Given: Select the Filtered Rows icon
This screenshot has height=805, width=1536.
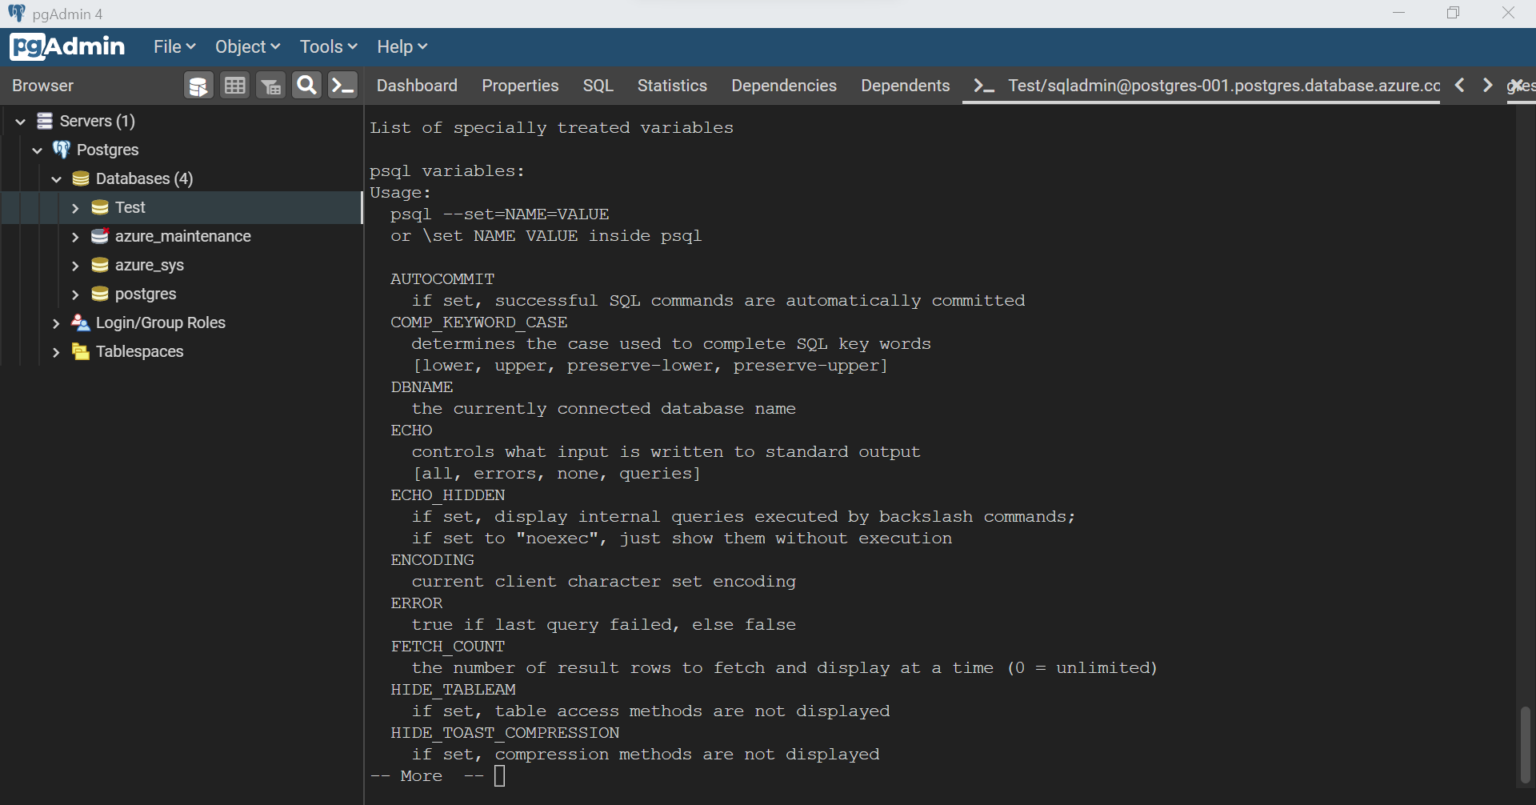Looking at the screenshot, I should coord(270,85).
